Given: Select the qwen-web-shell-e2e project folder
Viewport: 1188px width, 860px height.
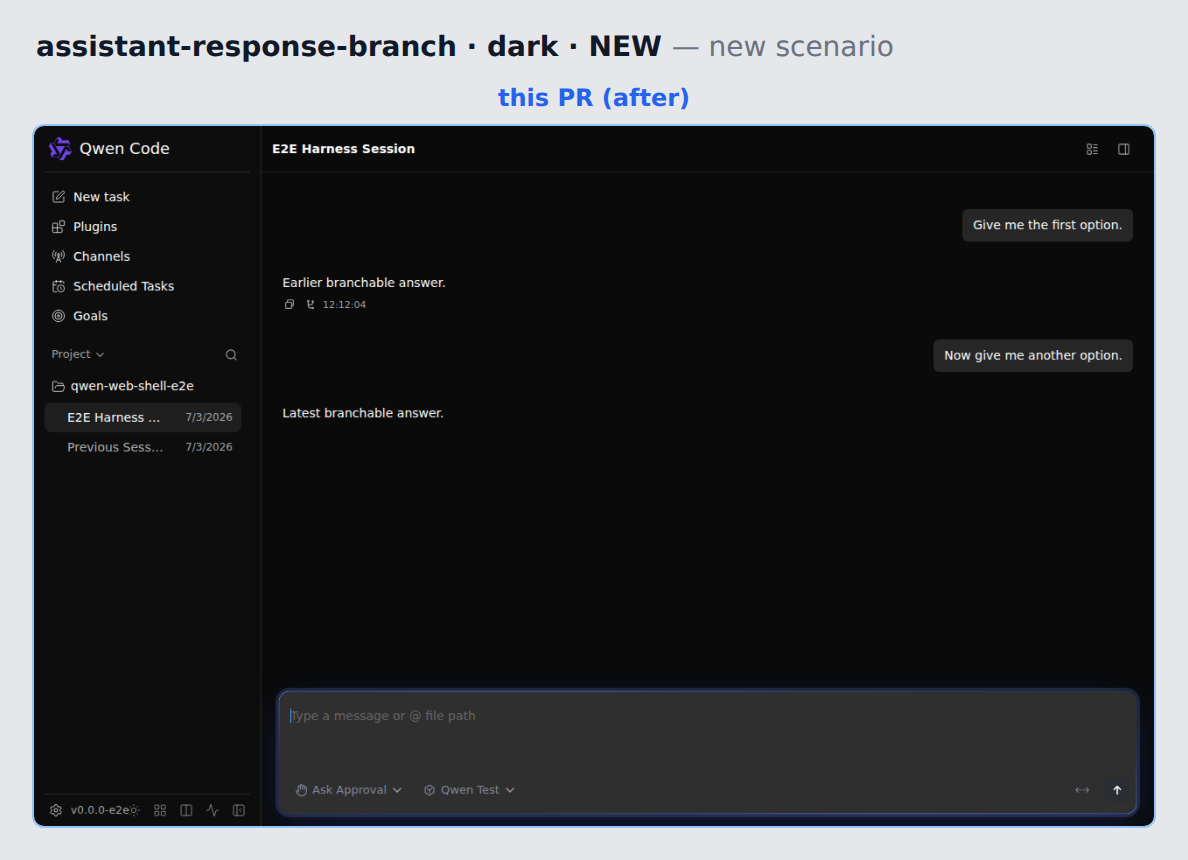Looking at the screenshot, I should pos(123,386).
